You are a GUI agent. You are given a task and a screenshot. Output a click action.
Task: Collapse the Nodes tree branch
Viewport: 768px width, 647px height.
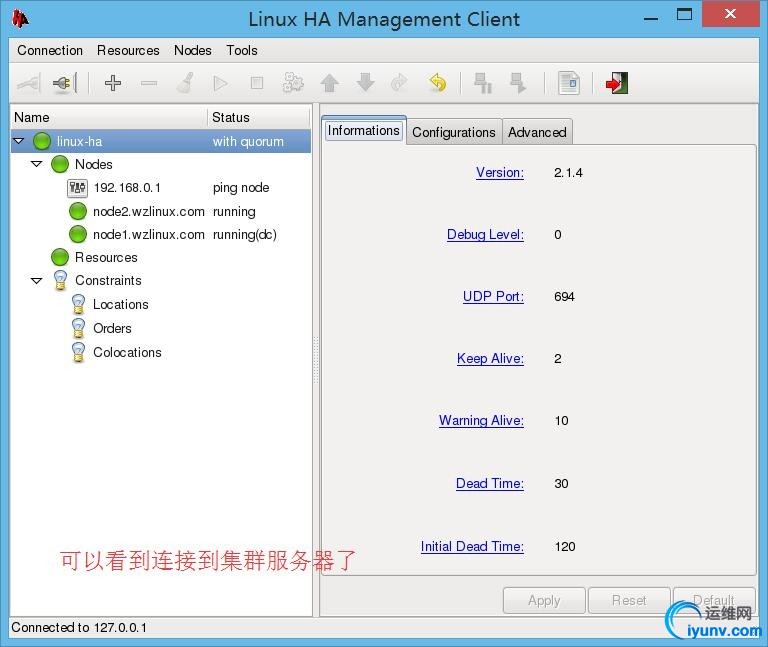pyautogui.click(x=36, y=164)
